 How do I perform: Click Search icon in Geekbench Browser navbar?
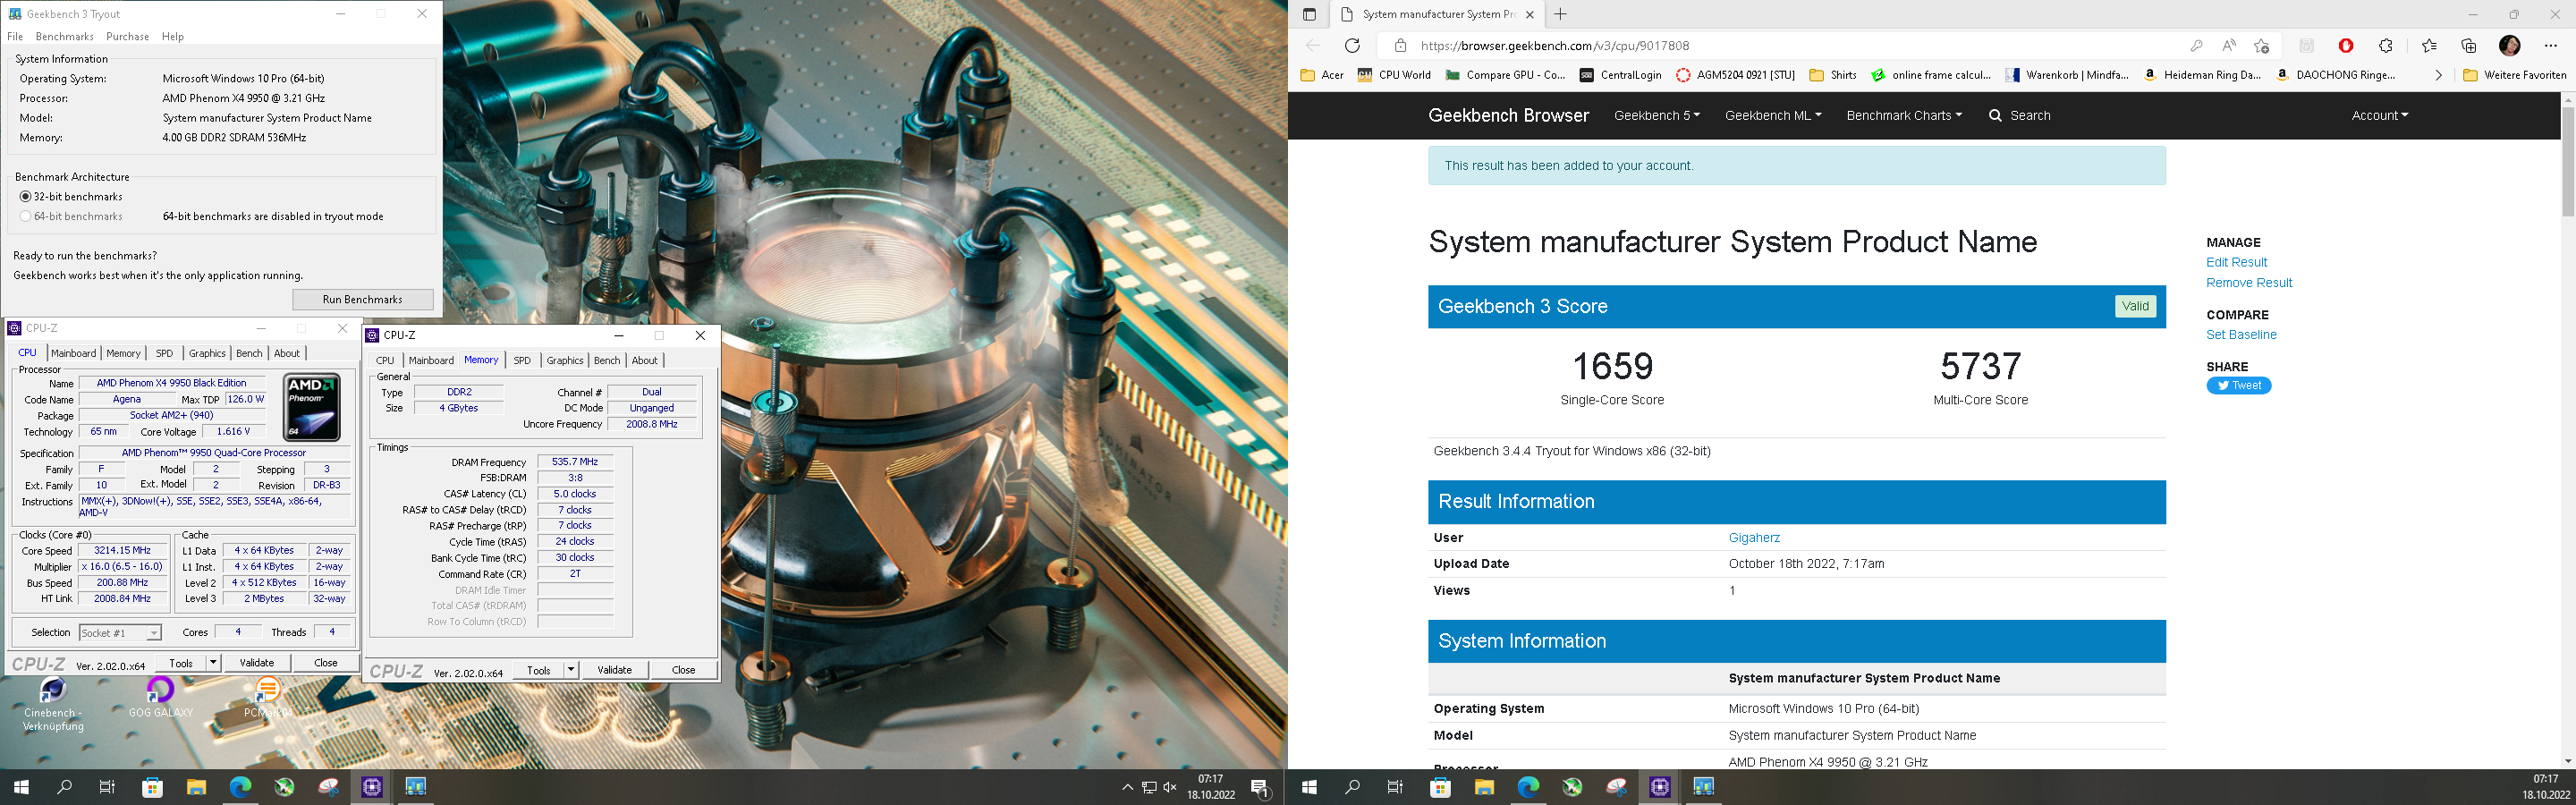(1995, 116)
